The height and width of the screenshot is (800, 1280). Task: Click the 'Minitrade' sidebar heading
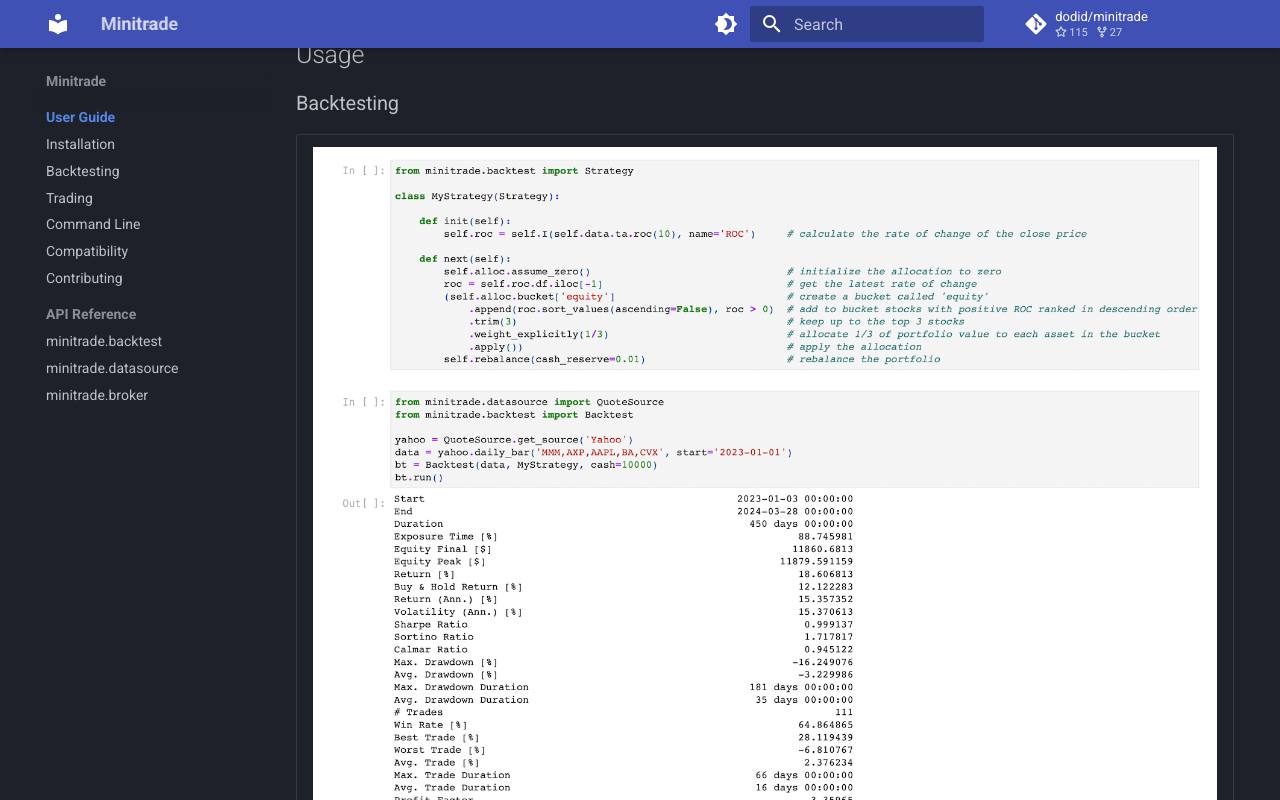[76, 81]
